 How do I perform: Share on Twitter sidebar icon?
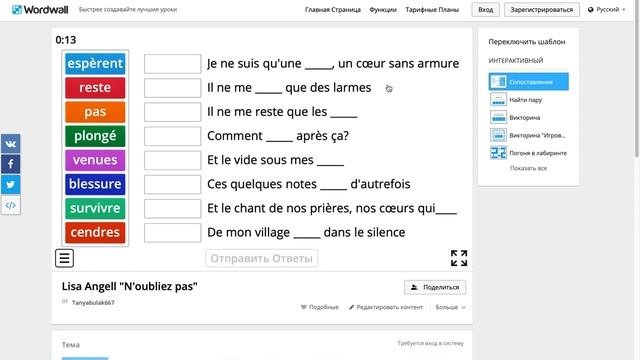10,184
